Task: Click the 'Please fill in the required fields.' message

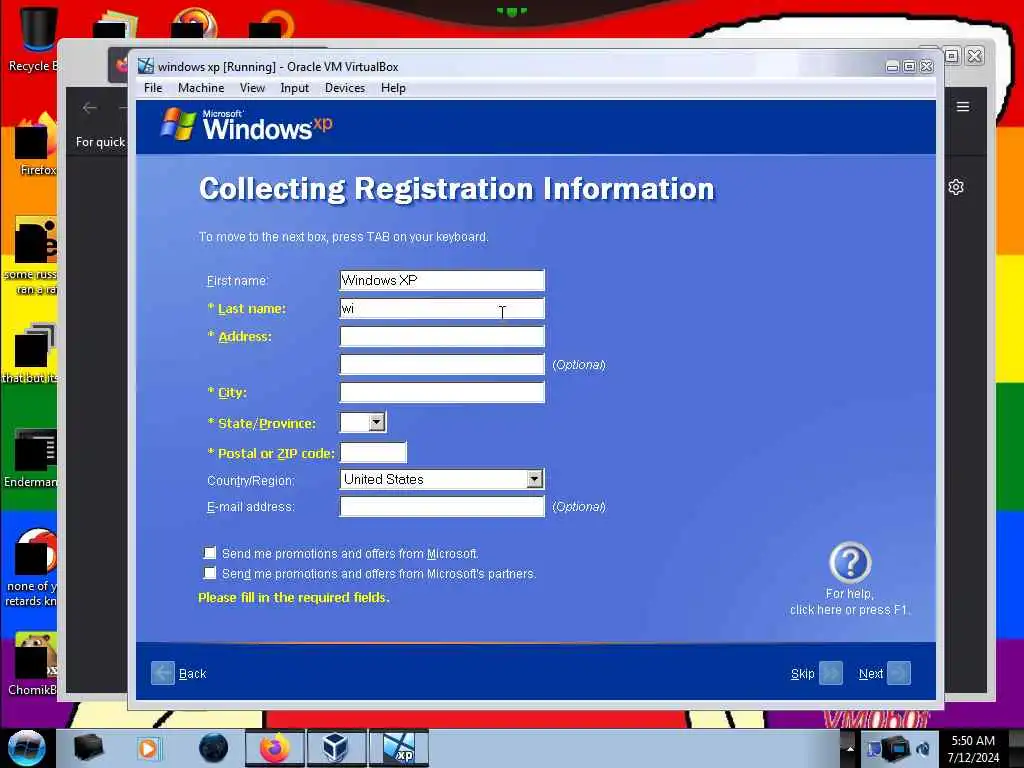Action: point(294,598)
